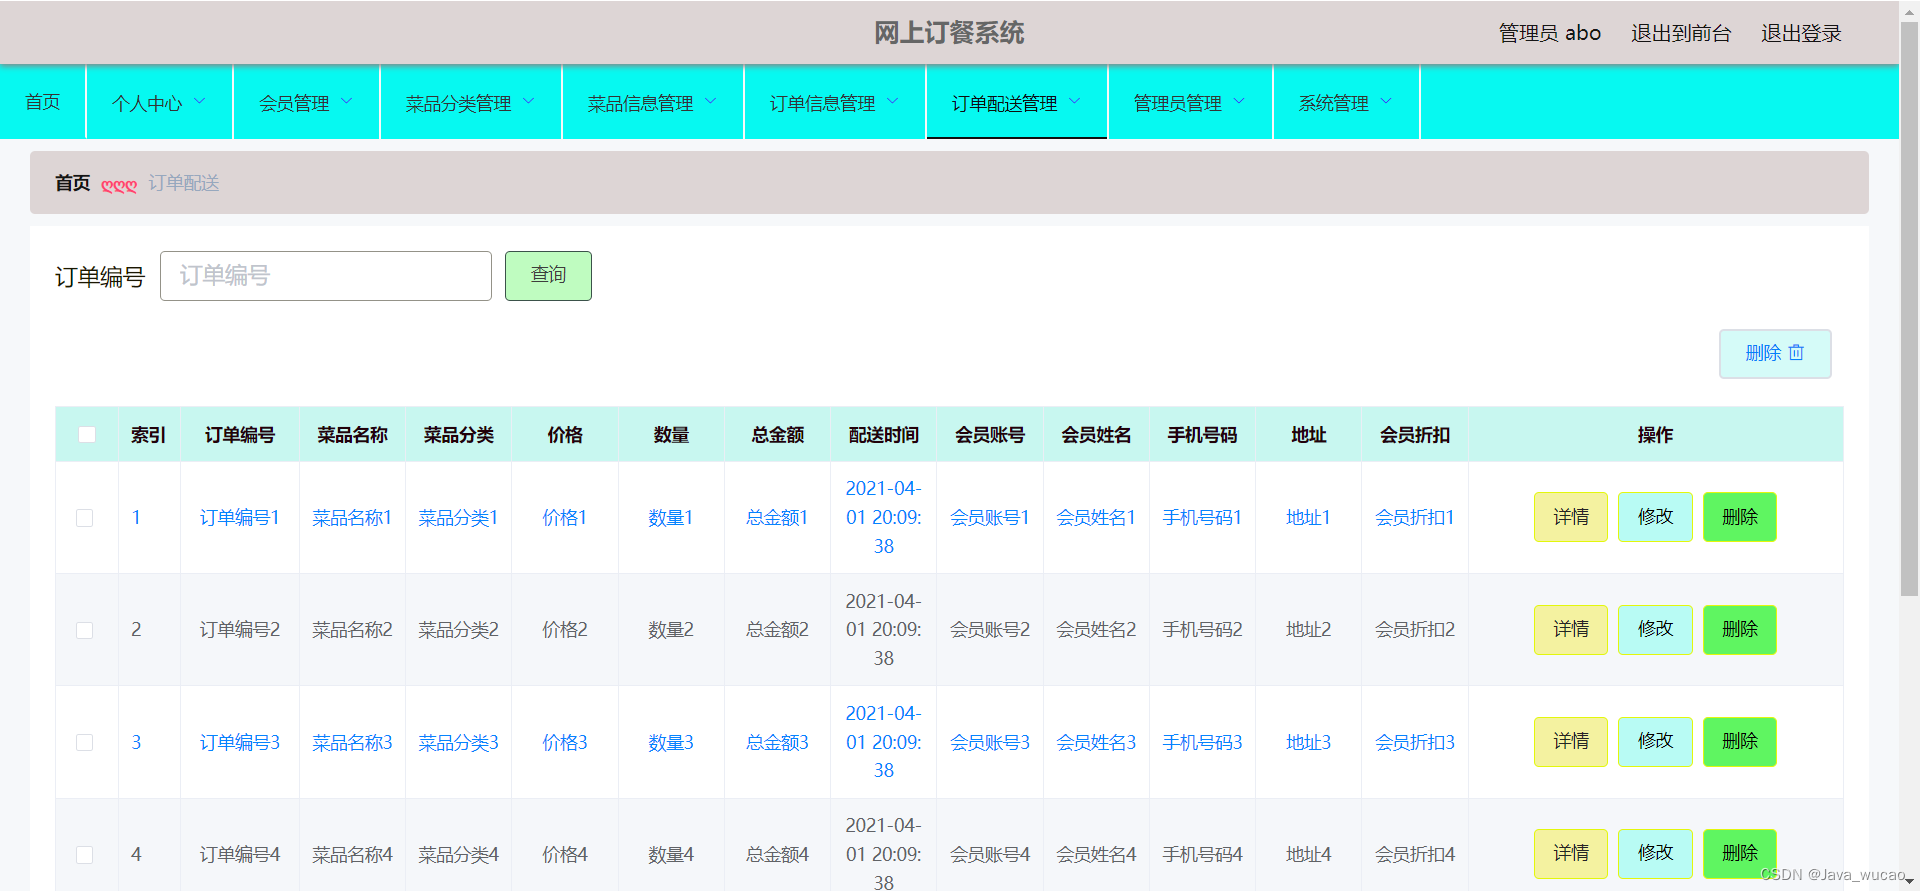The height and width of the screenshot is (891, 1920).
Task: Click the arrow icon beside 会员管理
Action: click(347, 101)
